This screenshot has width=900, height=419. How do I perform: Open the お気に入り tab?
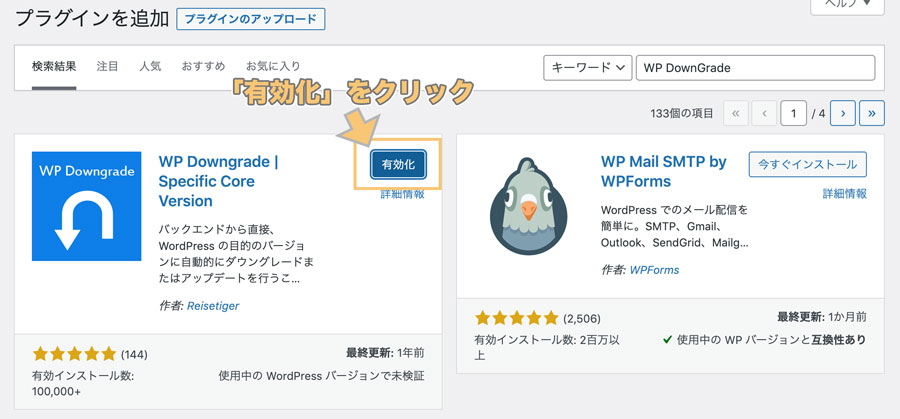pyautogui.click(x=273, y=66)
